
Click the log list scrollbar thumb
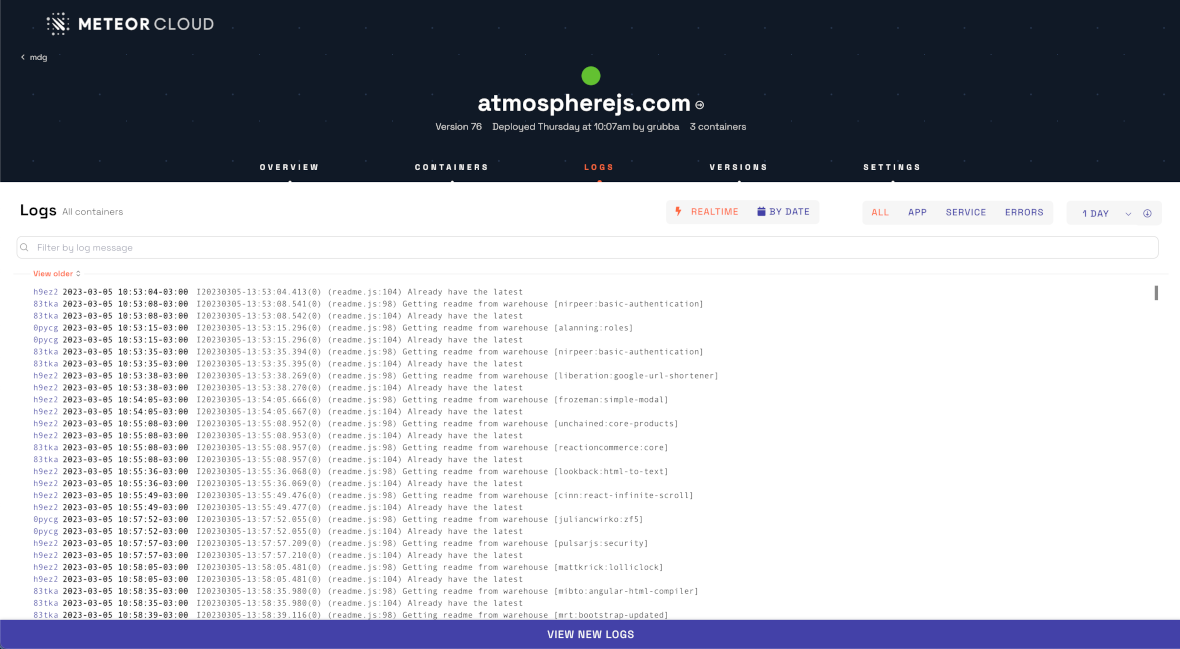[x=1156, y=293]
